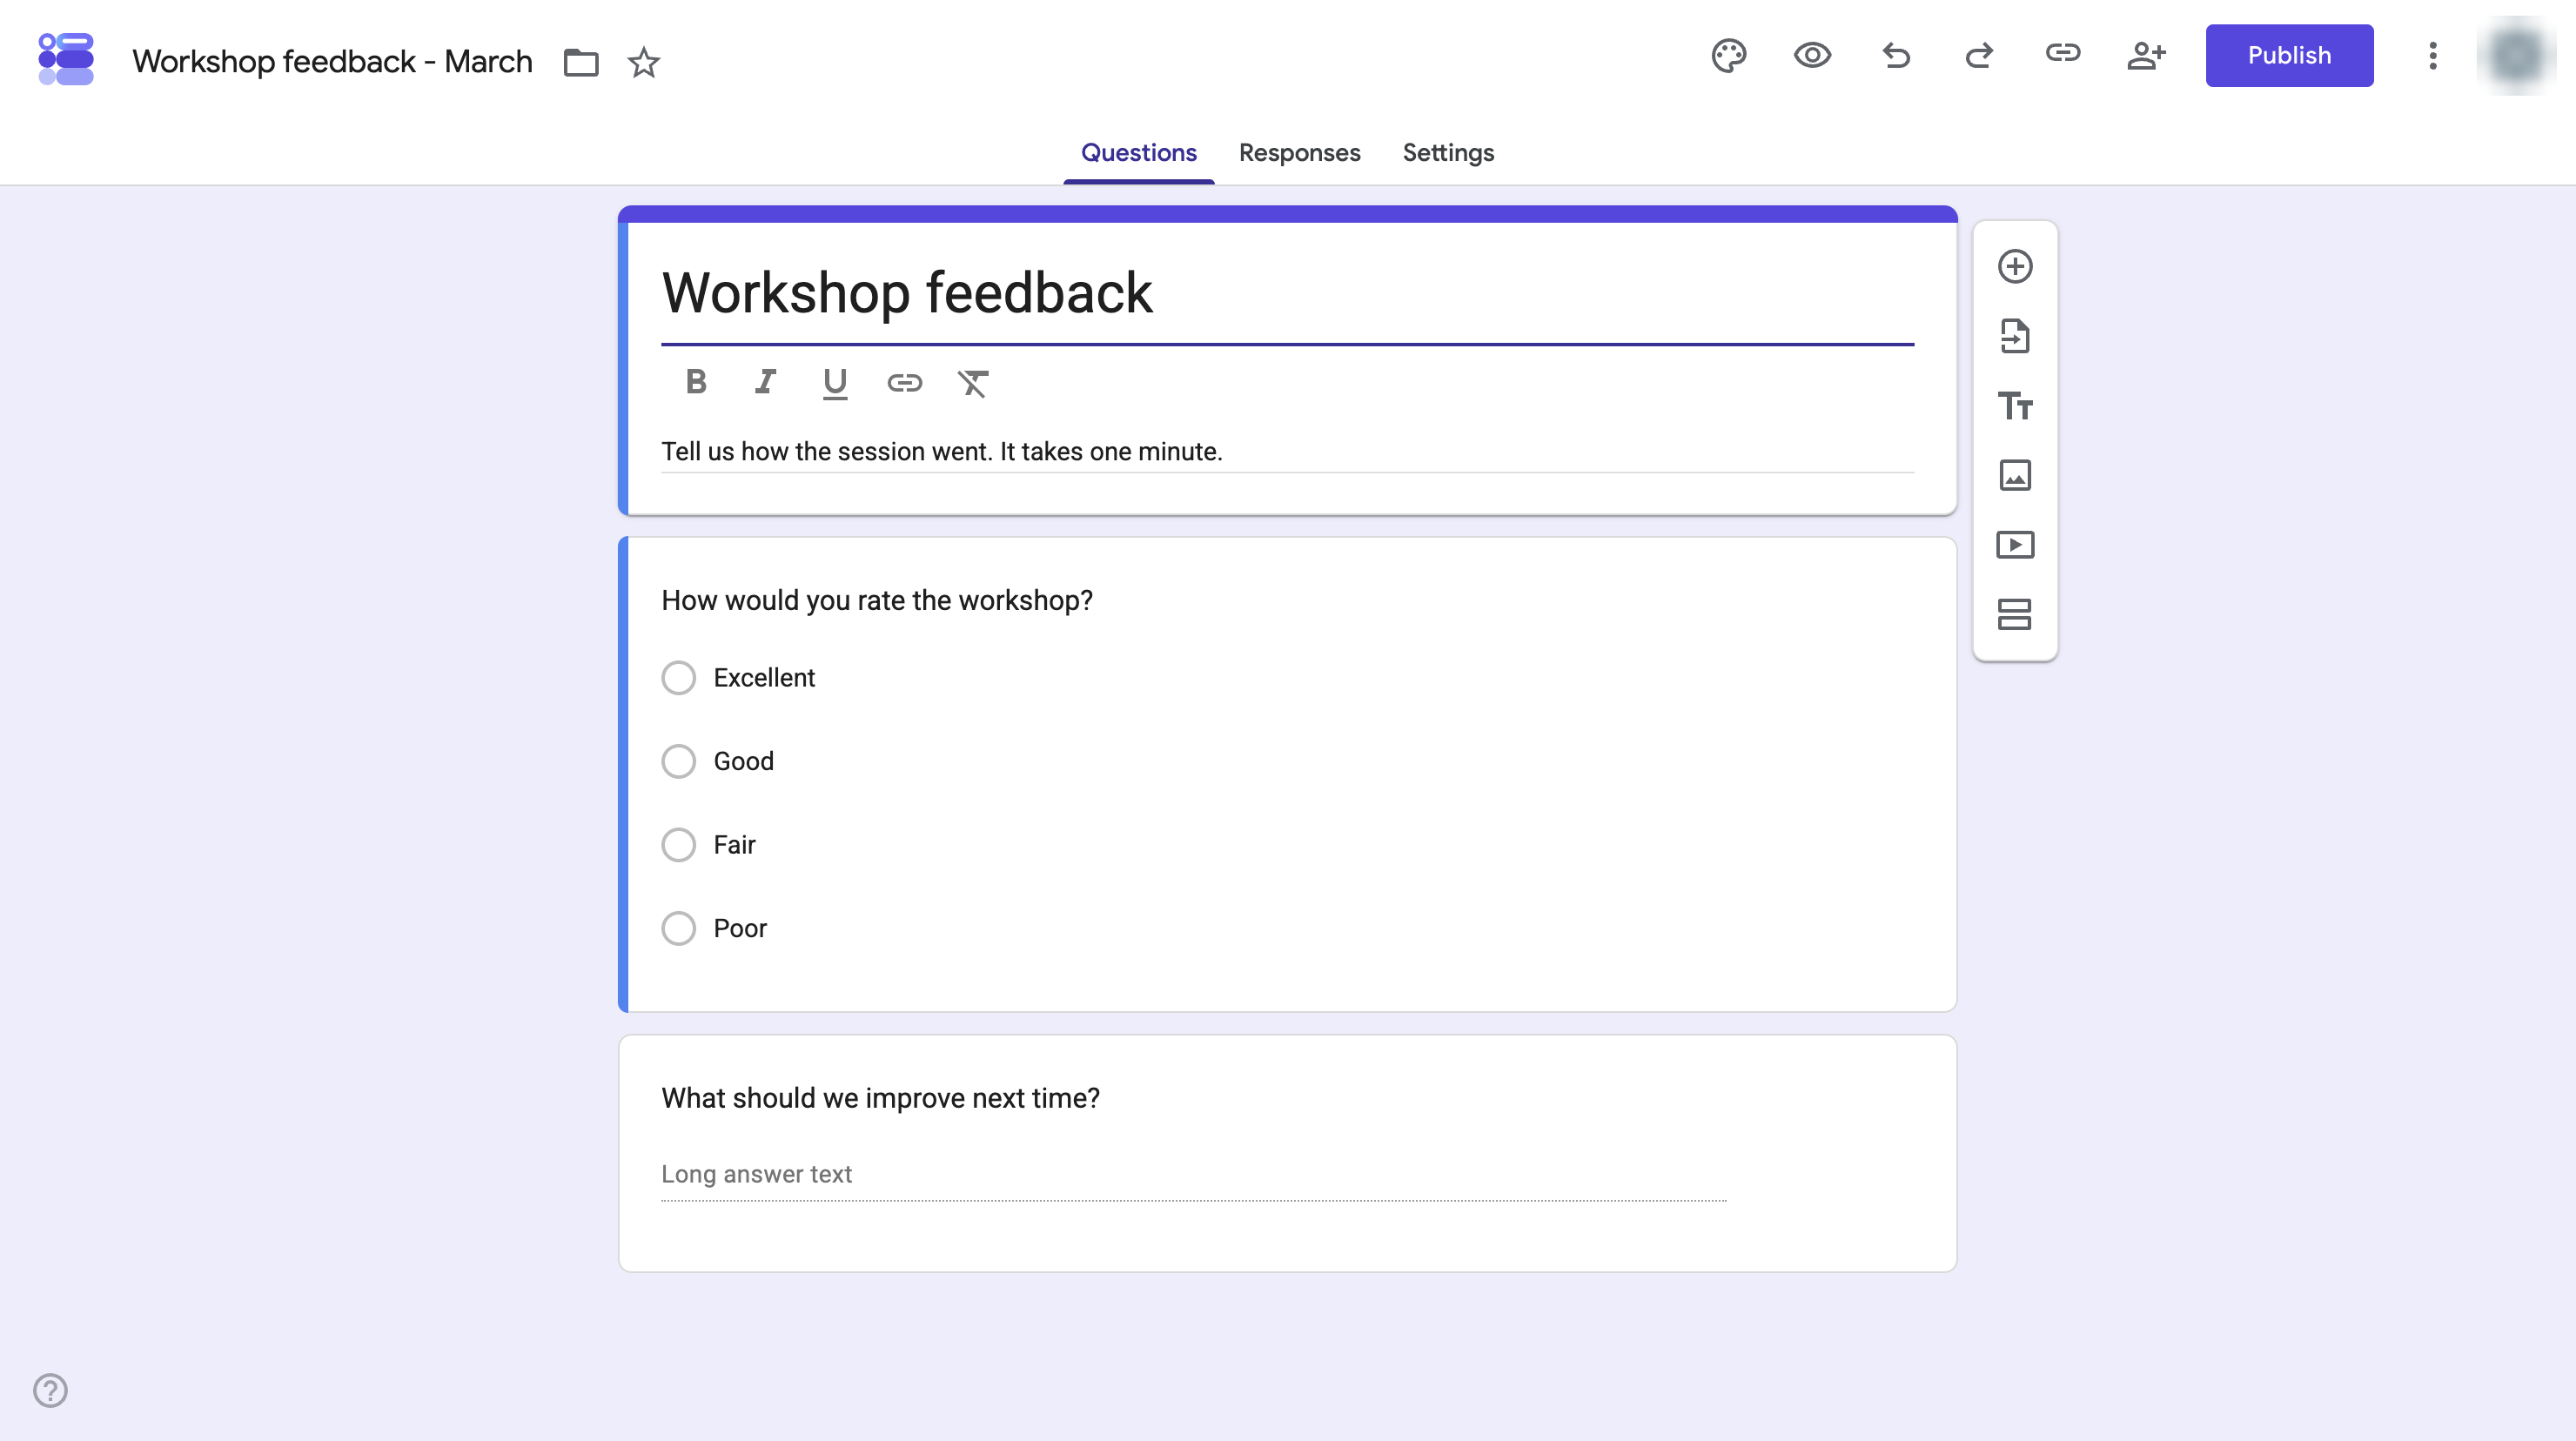Viewport: 2576px width, 1441px height.
Task: Open the account avatar
Action: point(2516,55)
